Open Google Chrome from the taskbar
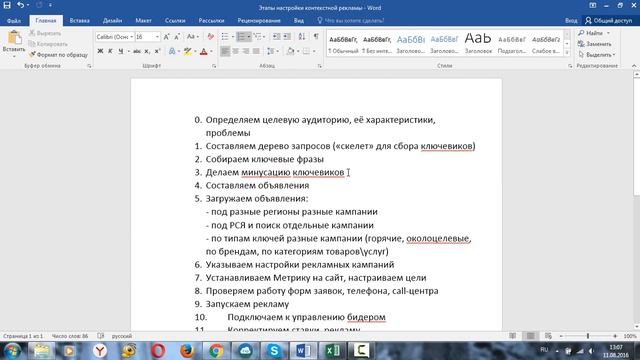 pos(216,351)
